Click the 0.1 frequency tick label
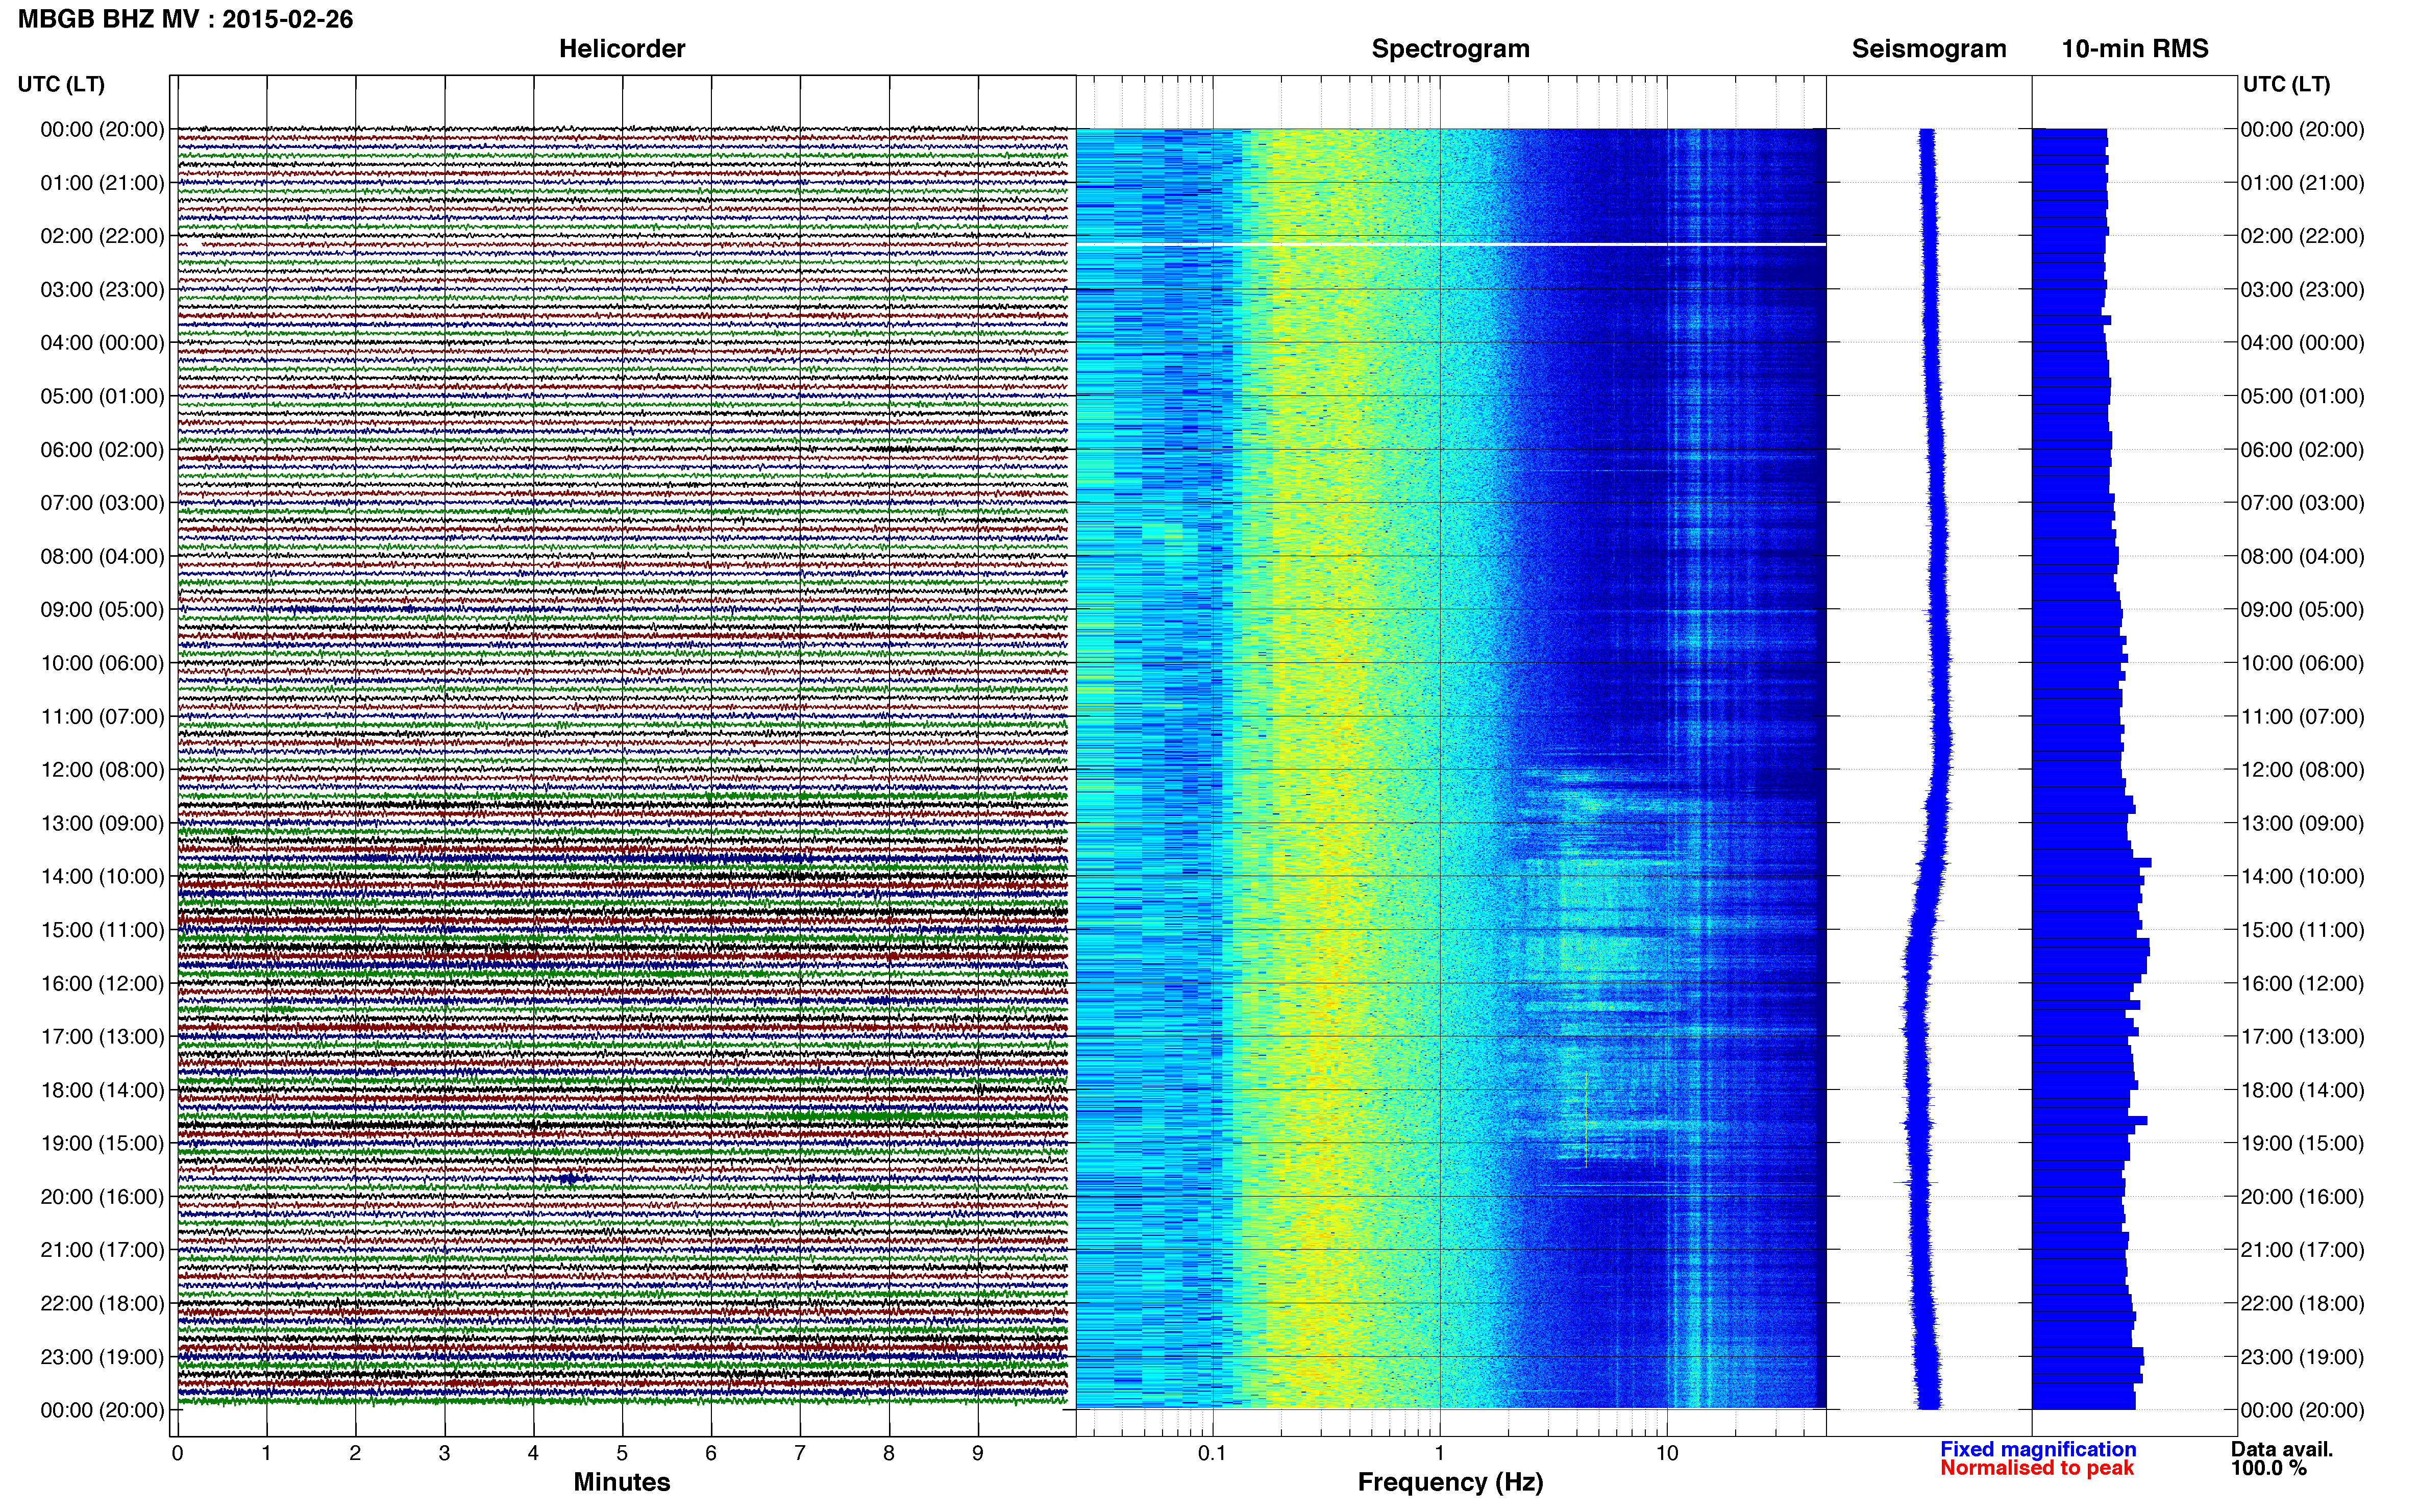This screenshot has height=1512, width=2419. pyautogui.click(x=1212, y=1453)
